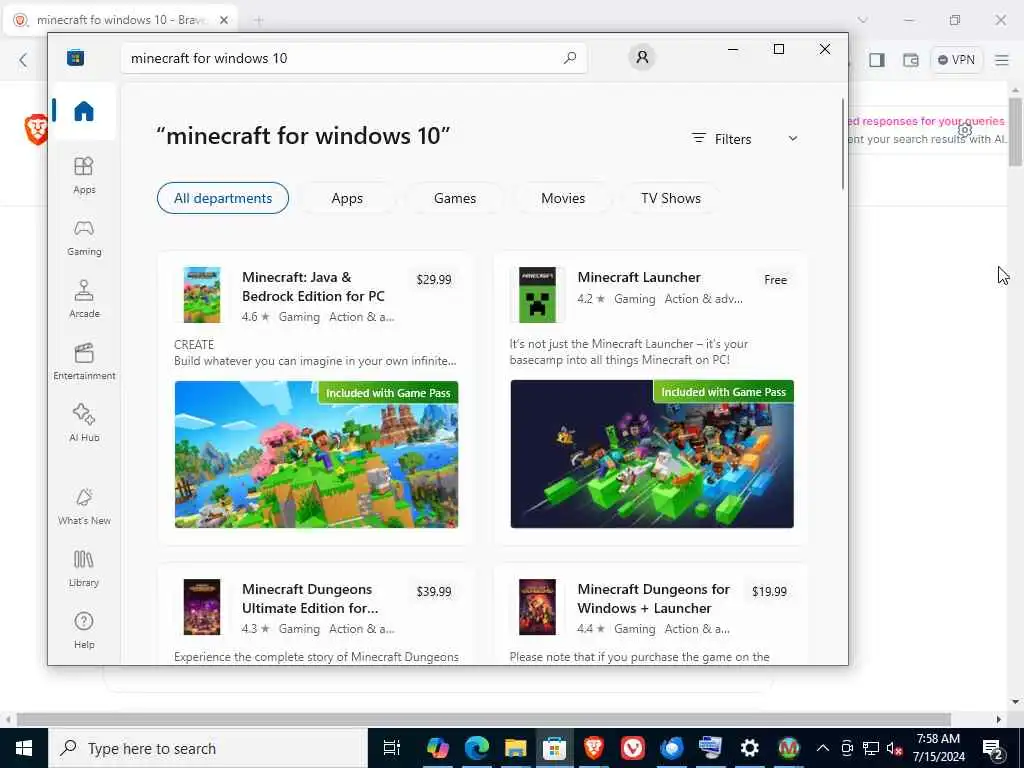Image resolution: width=1024 pixels, height=768 pixels.
Task: Select the Apps department filter
Action: [x=347, y=198]
